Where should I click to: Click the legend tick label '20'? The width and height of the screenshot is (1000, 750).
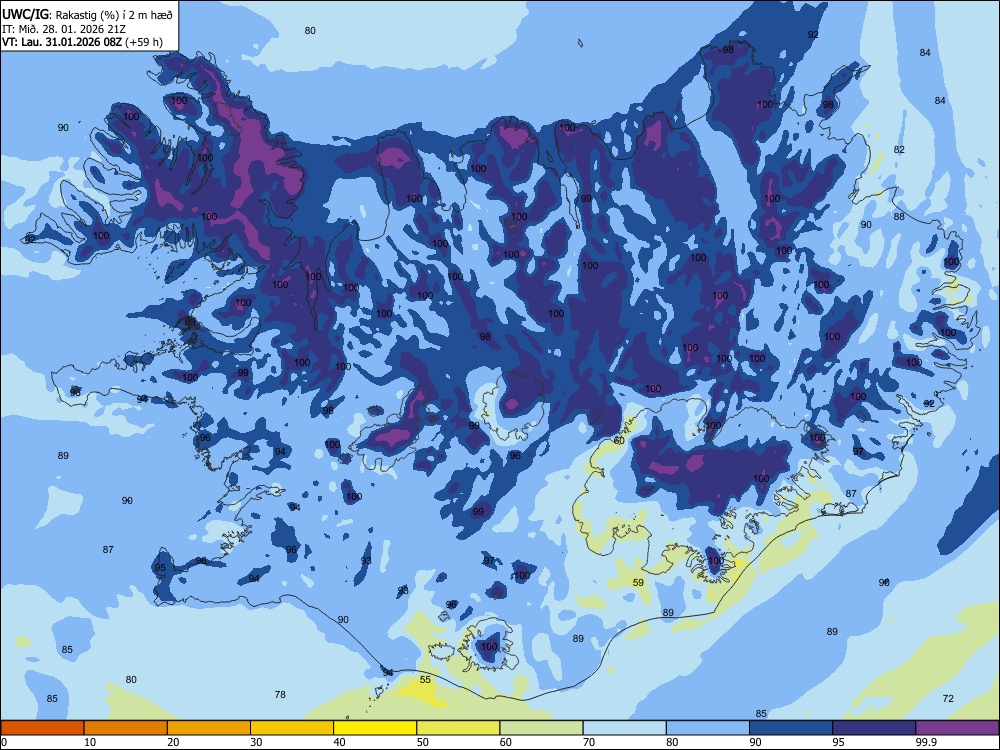click(x=173, y=742)
